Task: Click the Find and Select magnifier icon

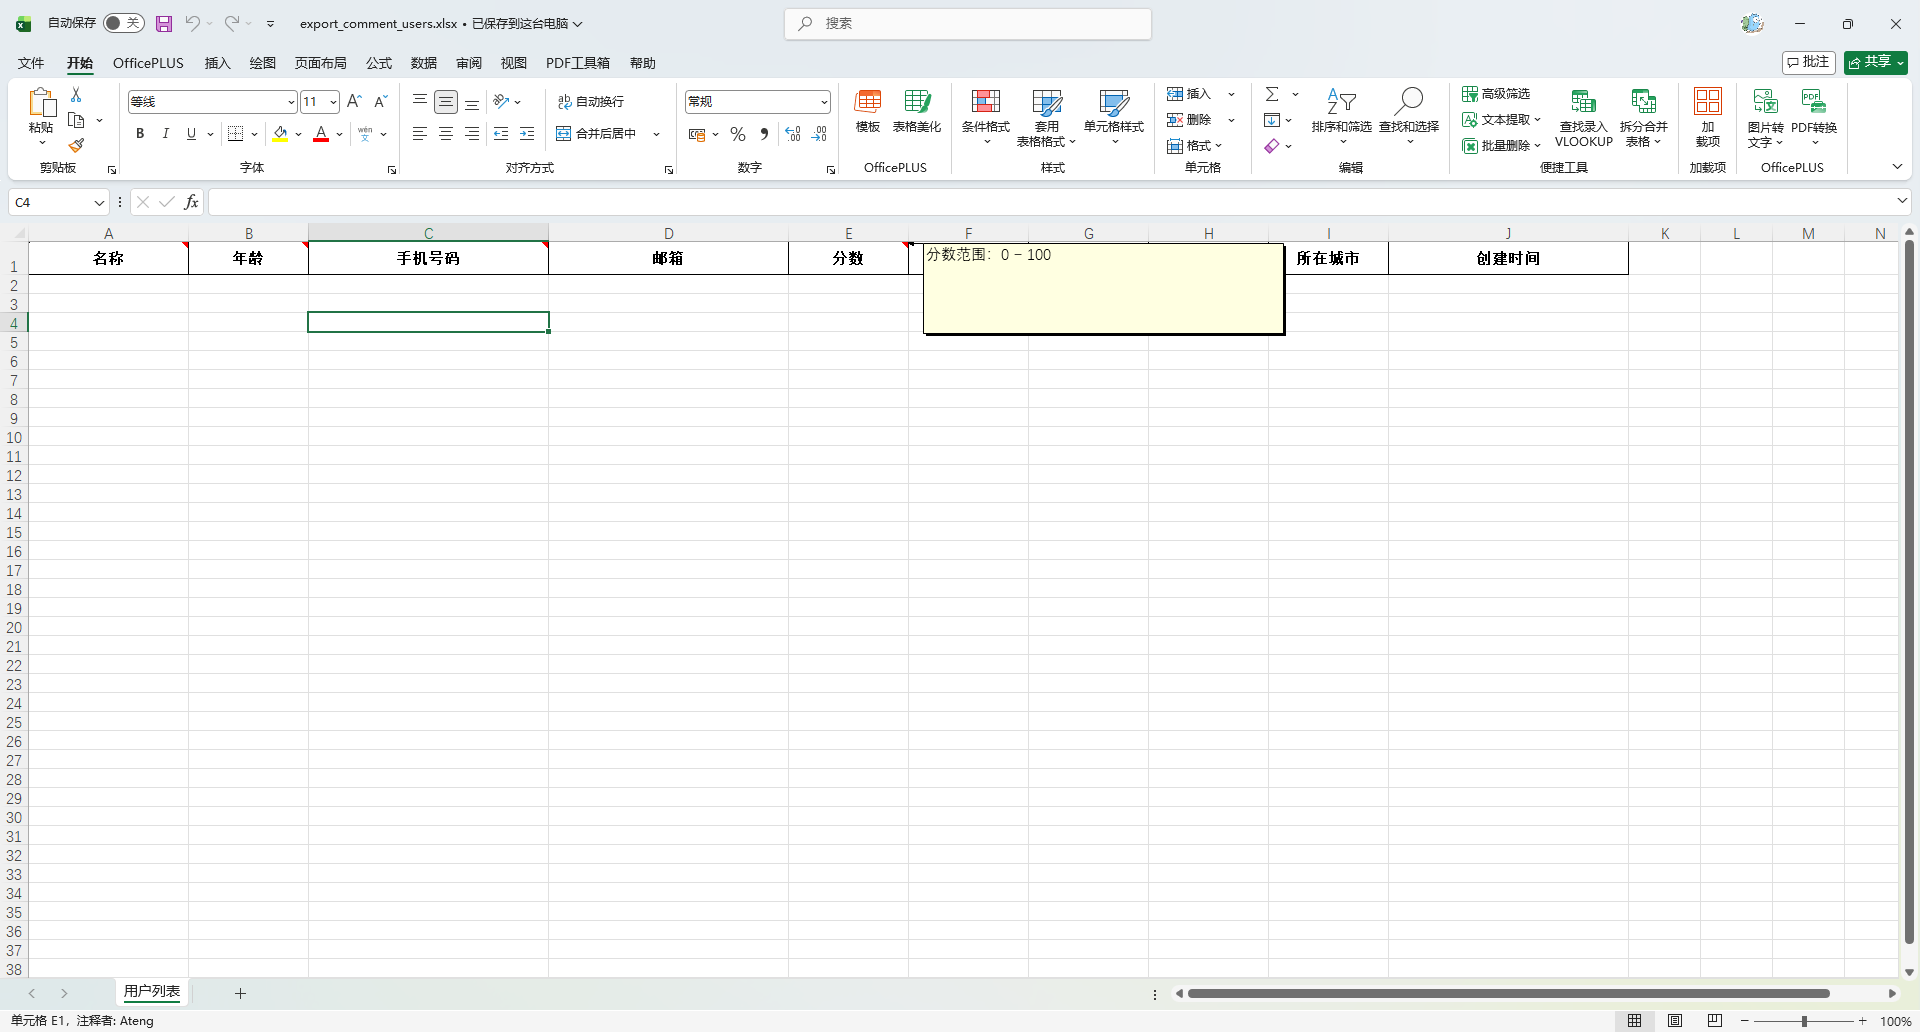Action: coord(1409,100)
